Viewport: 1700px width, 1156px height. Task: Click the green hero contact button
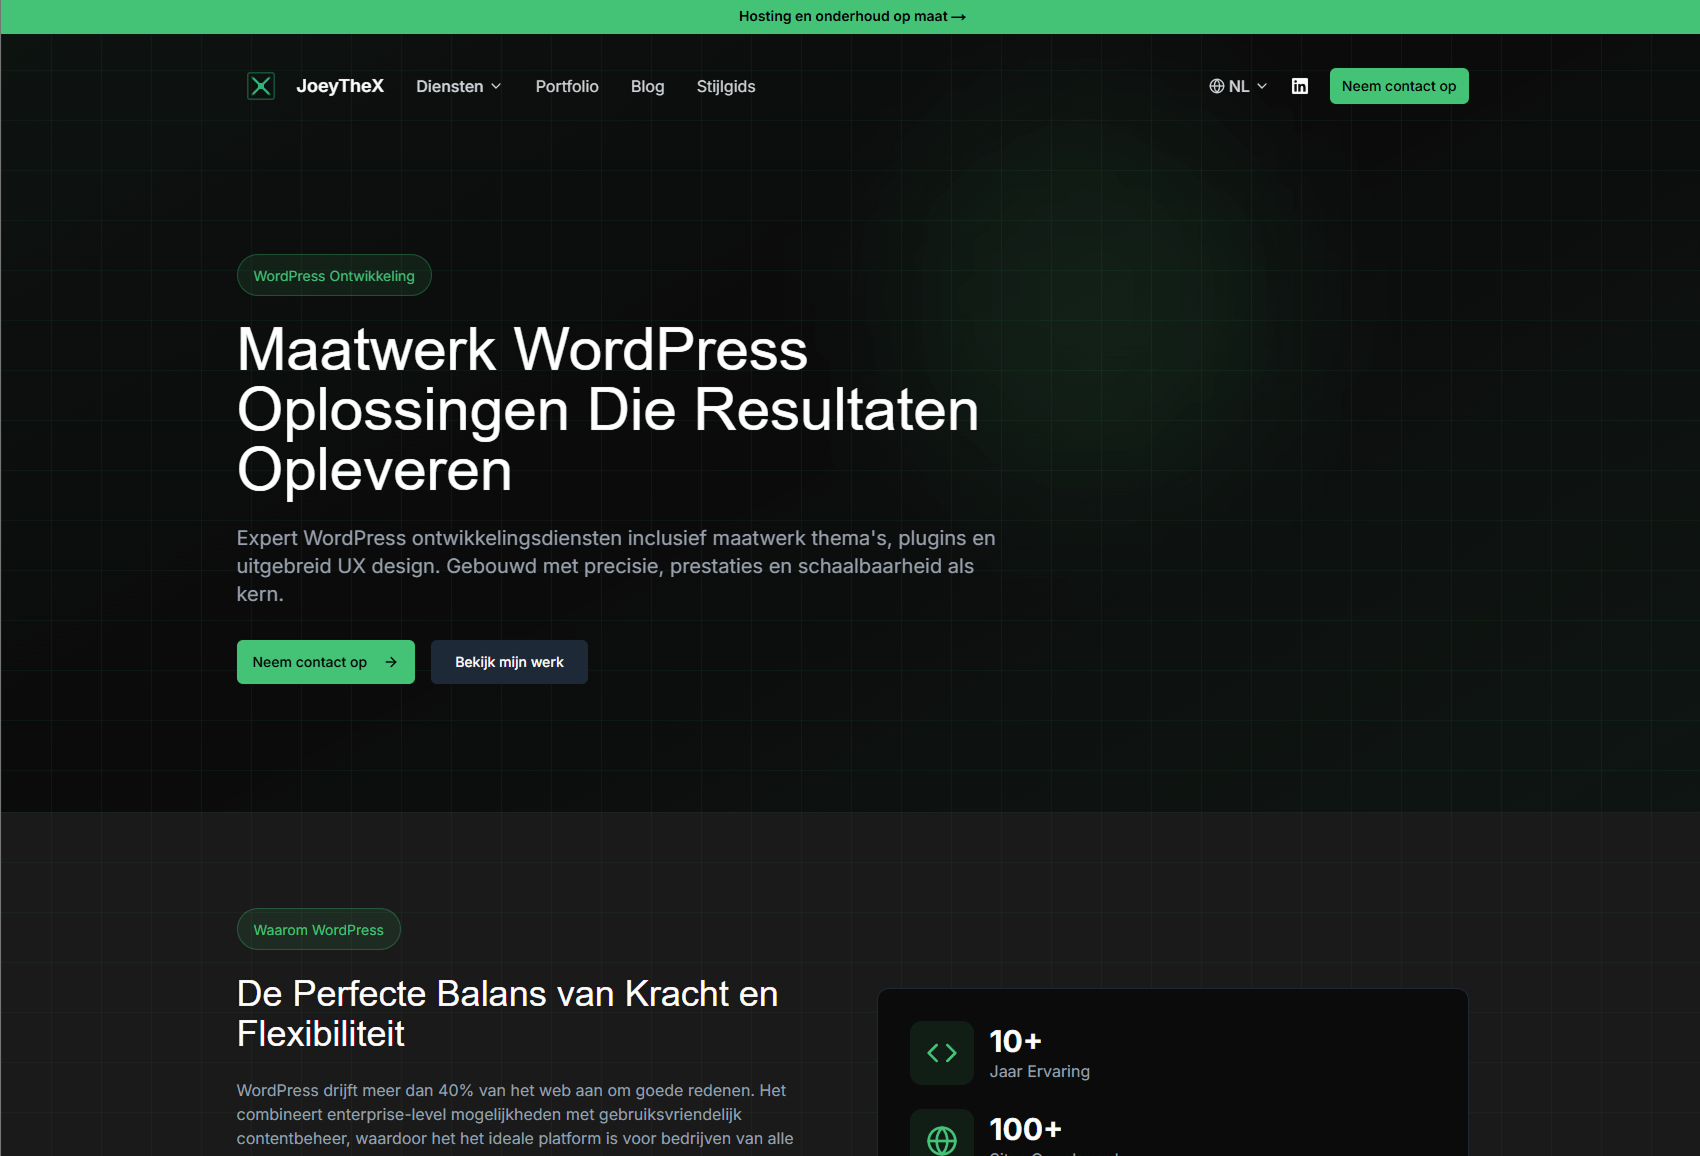[x=325, y=661]
